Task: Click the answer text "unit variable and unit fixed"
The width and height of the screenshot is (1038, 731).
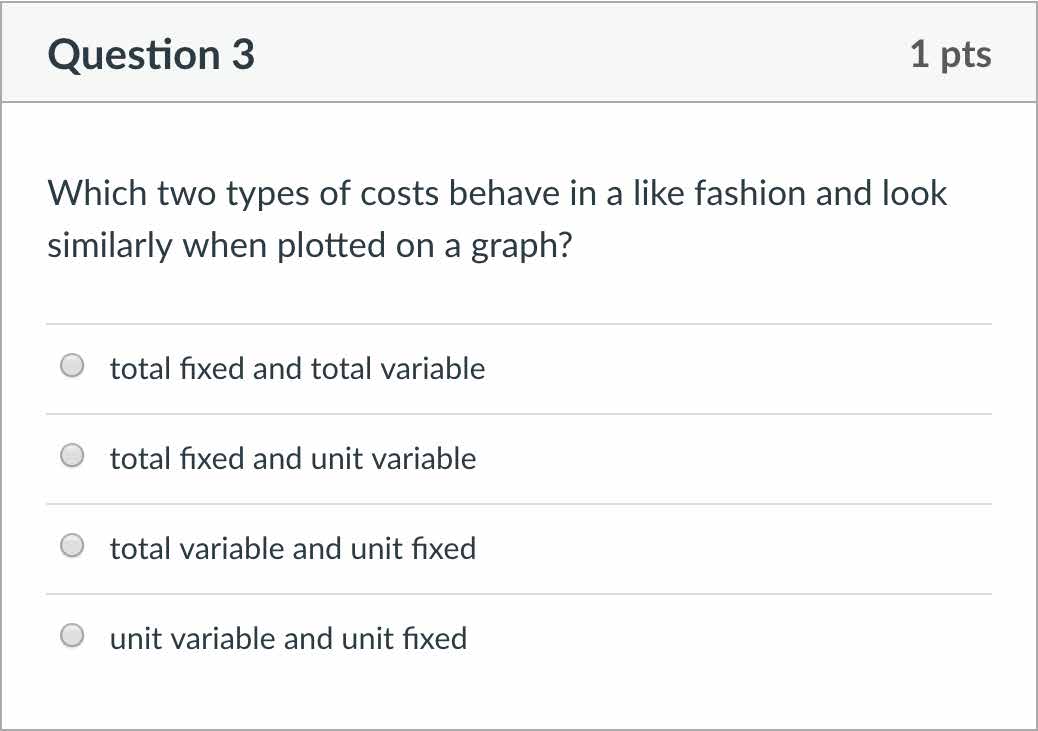Action: (x=288, y=638)
